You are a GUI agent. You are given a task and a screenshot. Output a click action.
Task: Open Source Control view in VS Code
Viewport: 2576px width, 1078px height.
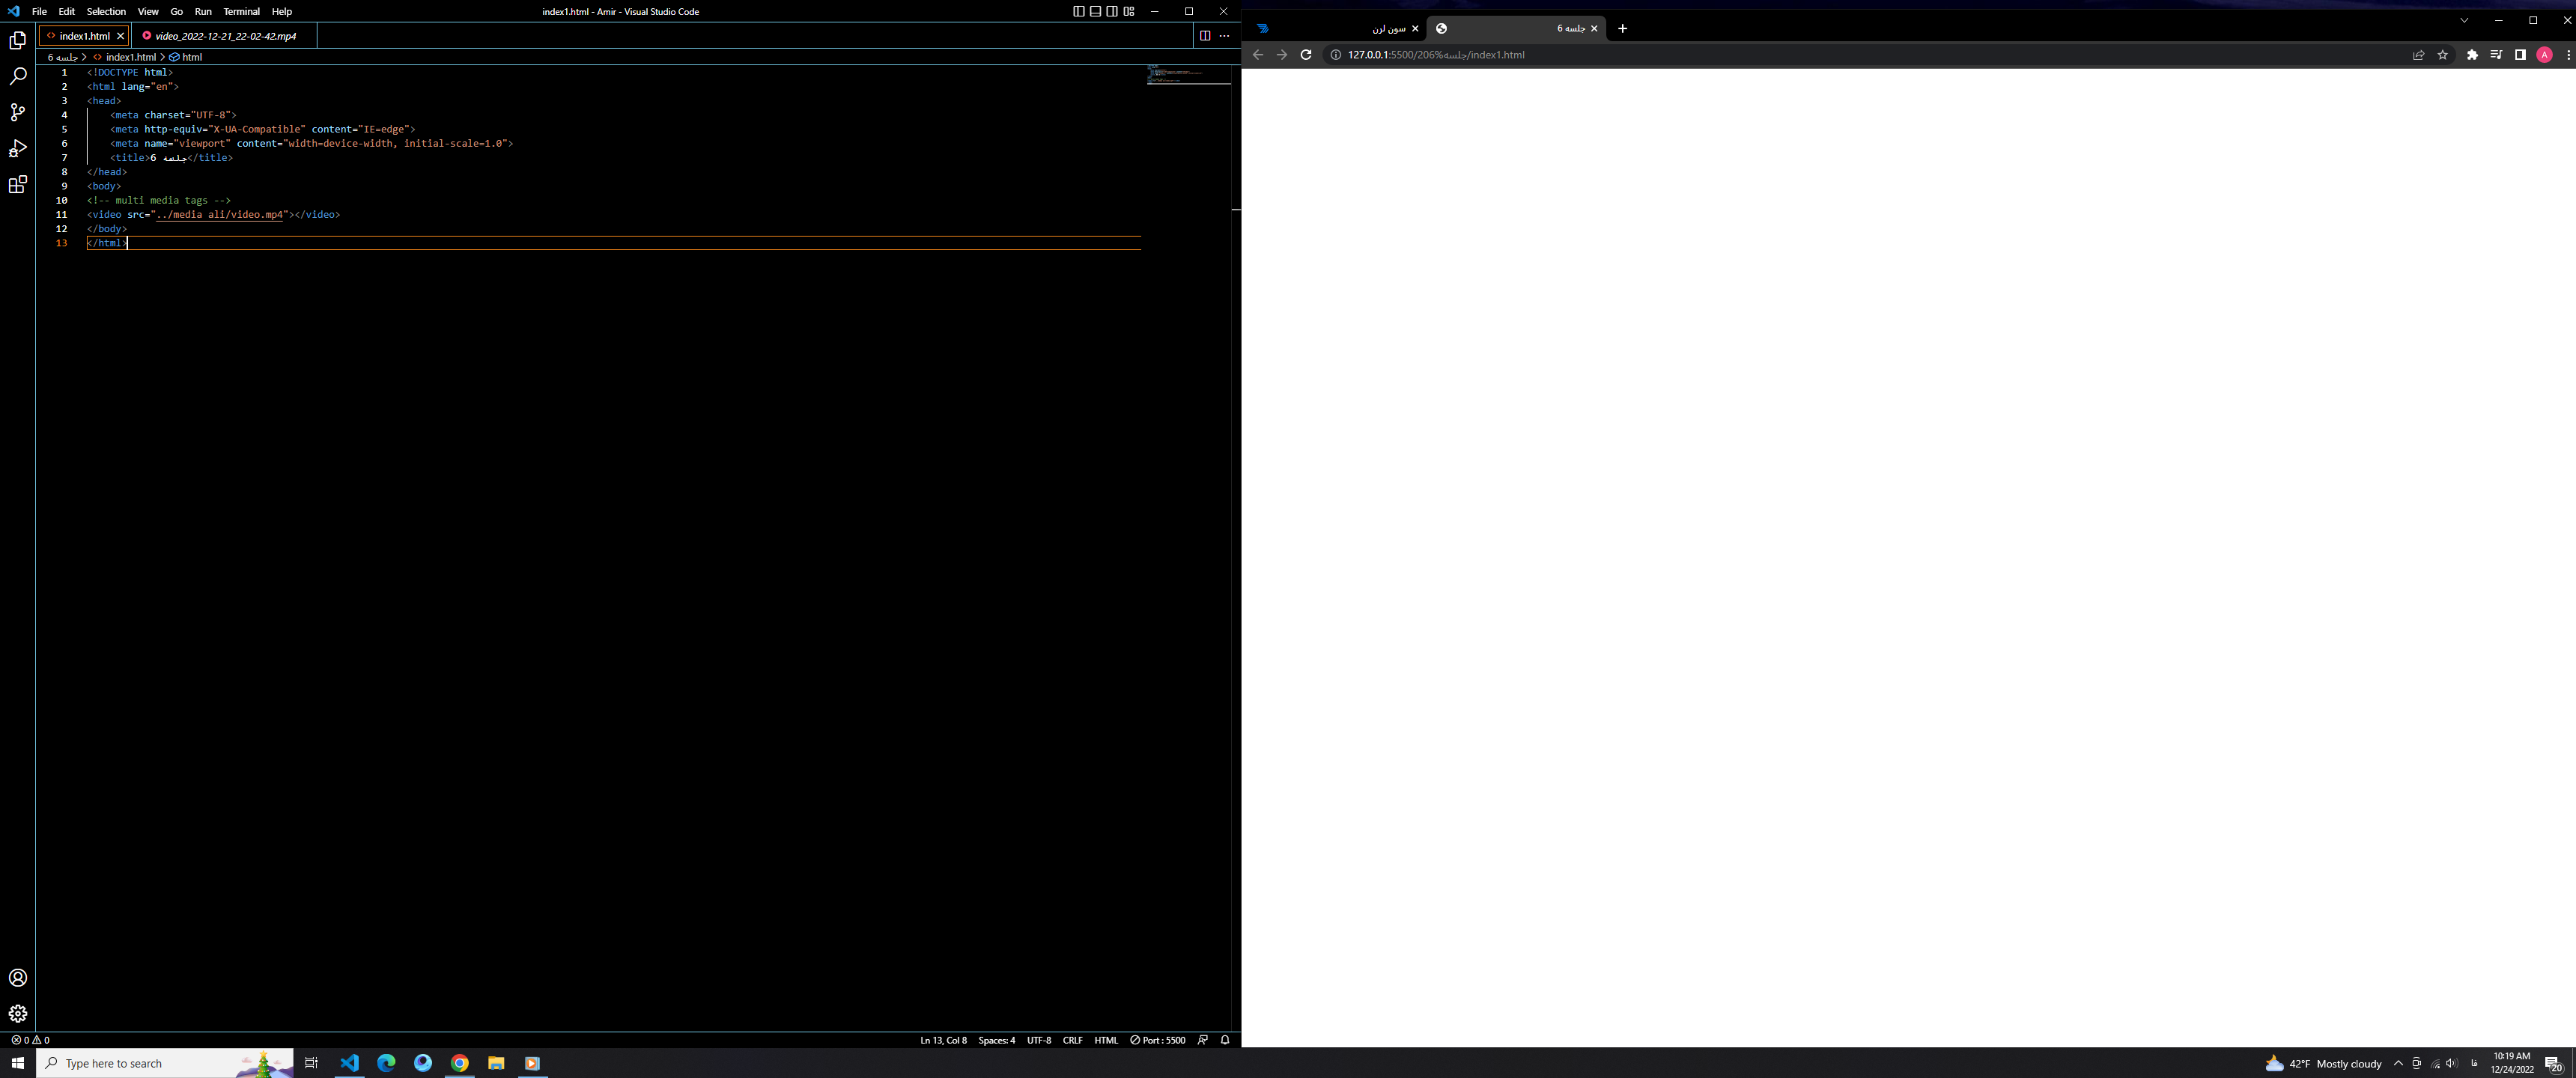(x=18, y=112)
